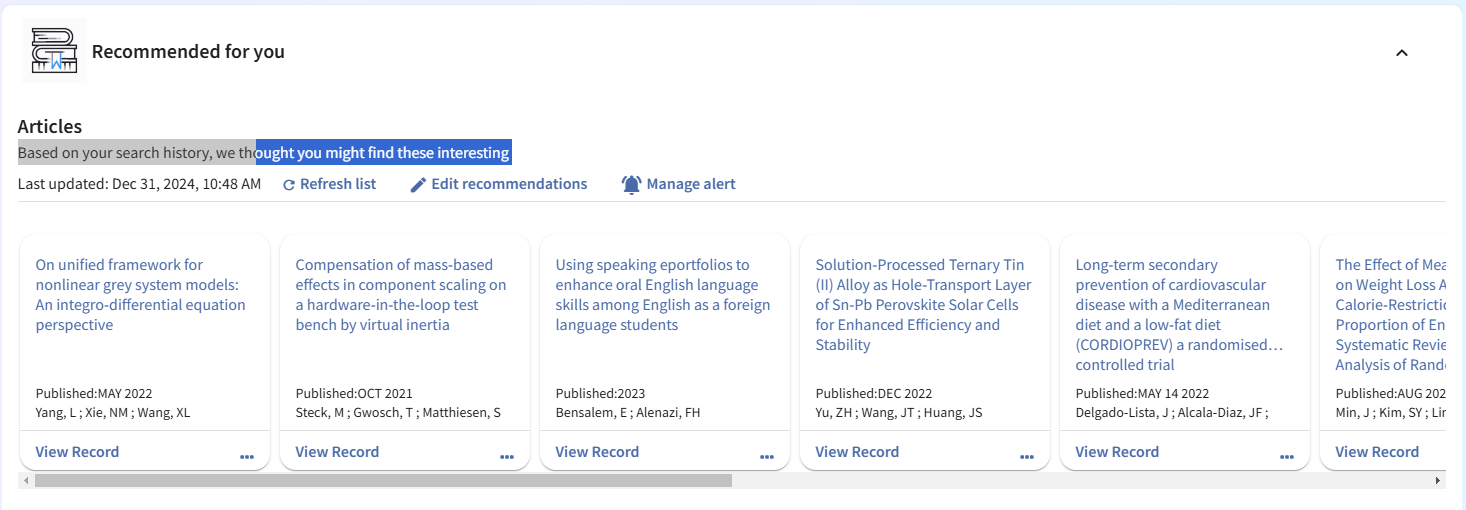The image size is (1466, 510).
Task: View Record for Yang, L article
Action: pyautogui.click(x=77, y=452)
